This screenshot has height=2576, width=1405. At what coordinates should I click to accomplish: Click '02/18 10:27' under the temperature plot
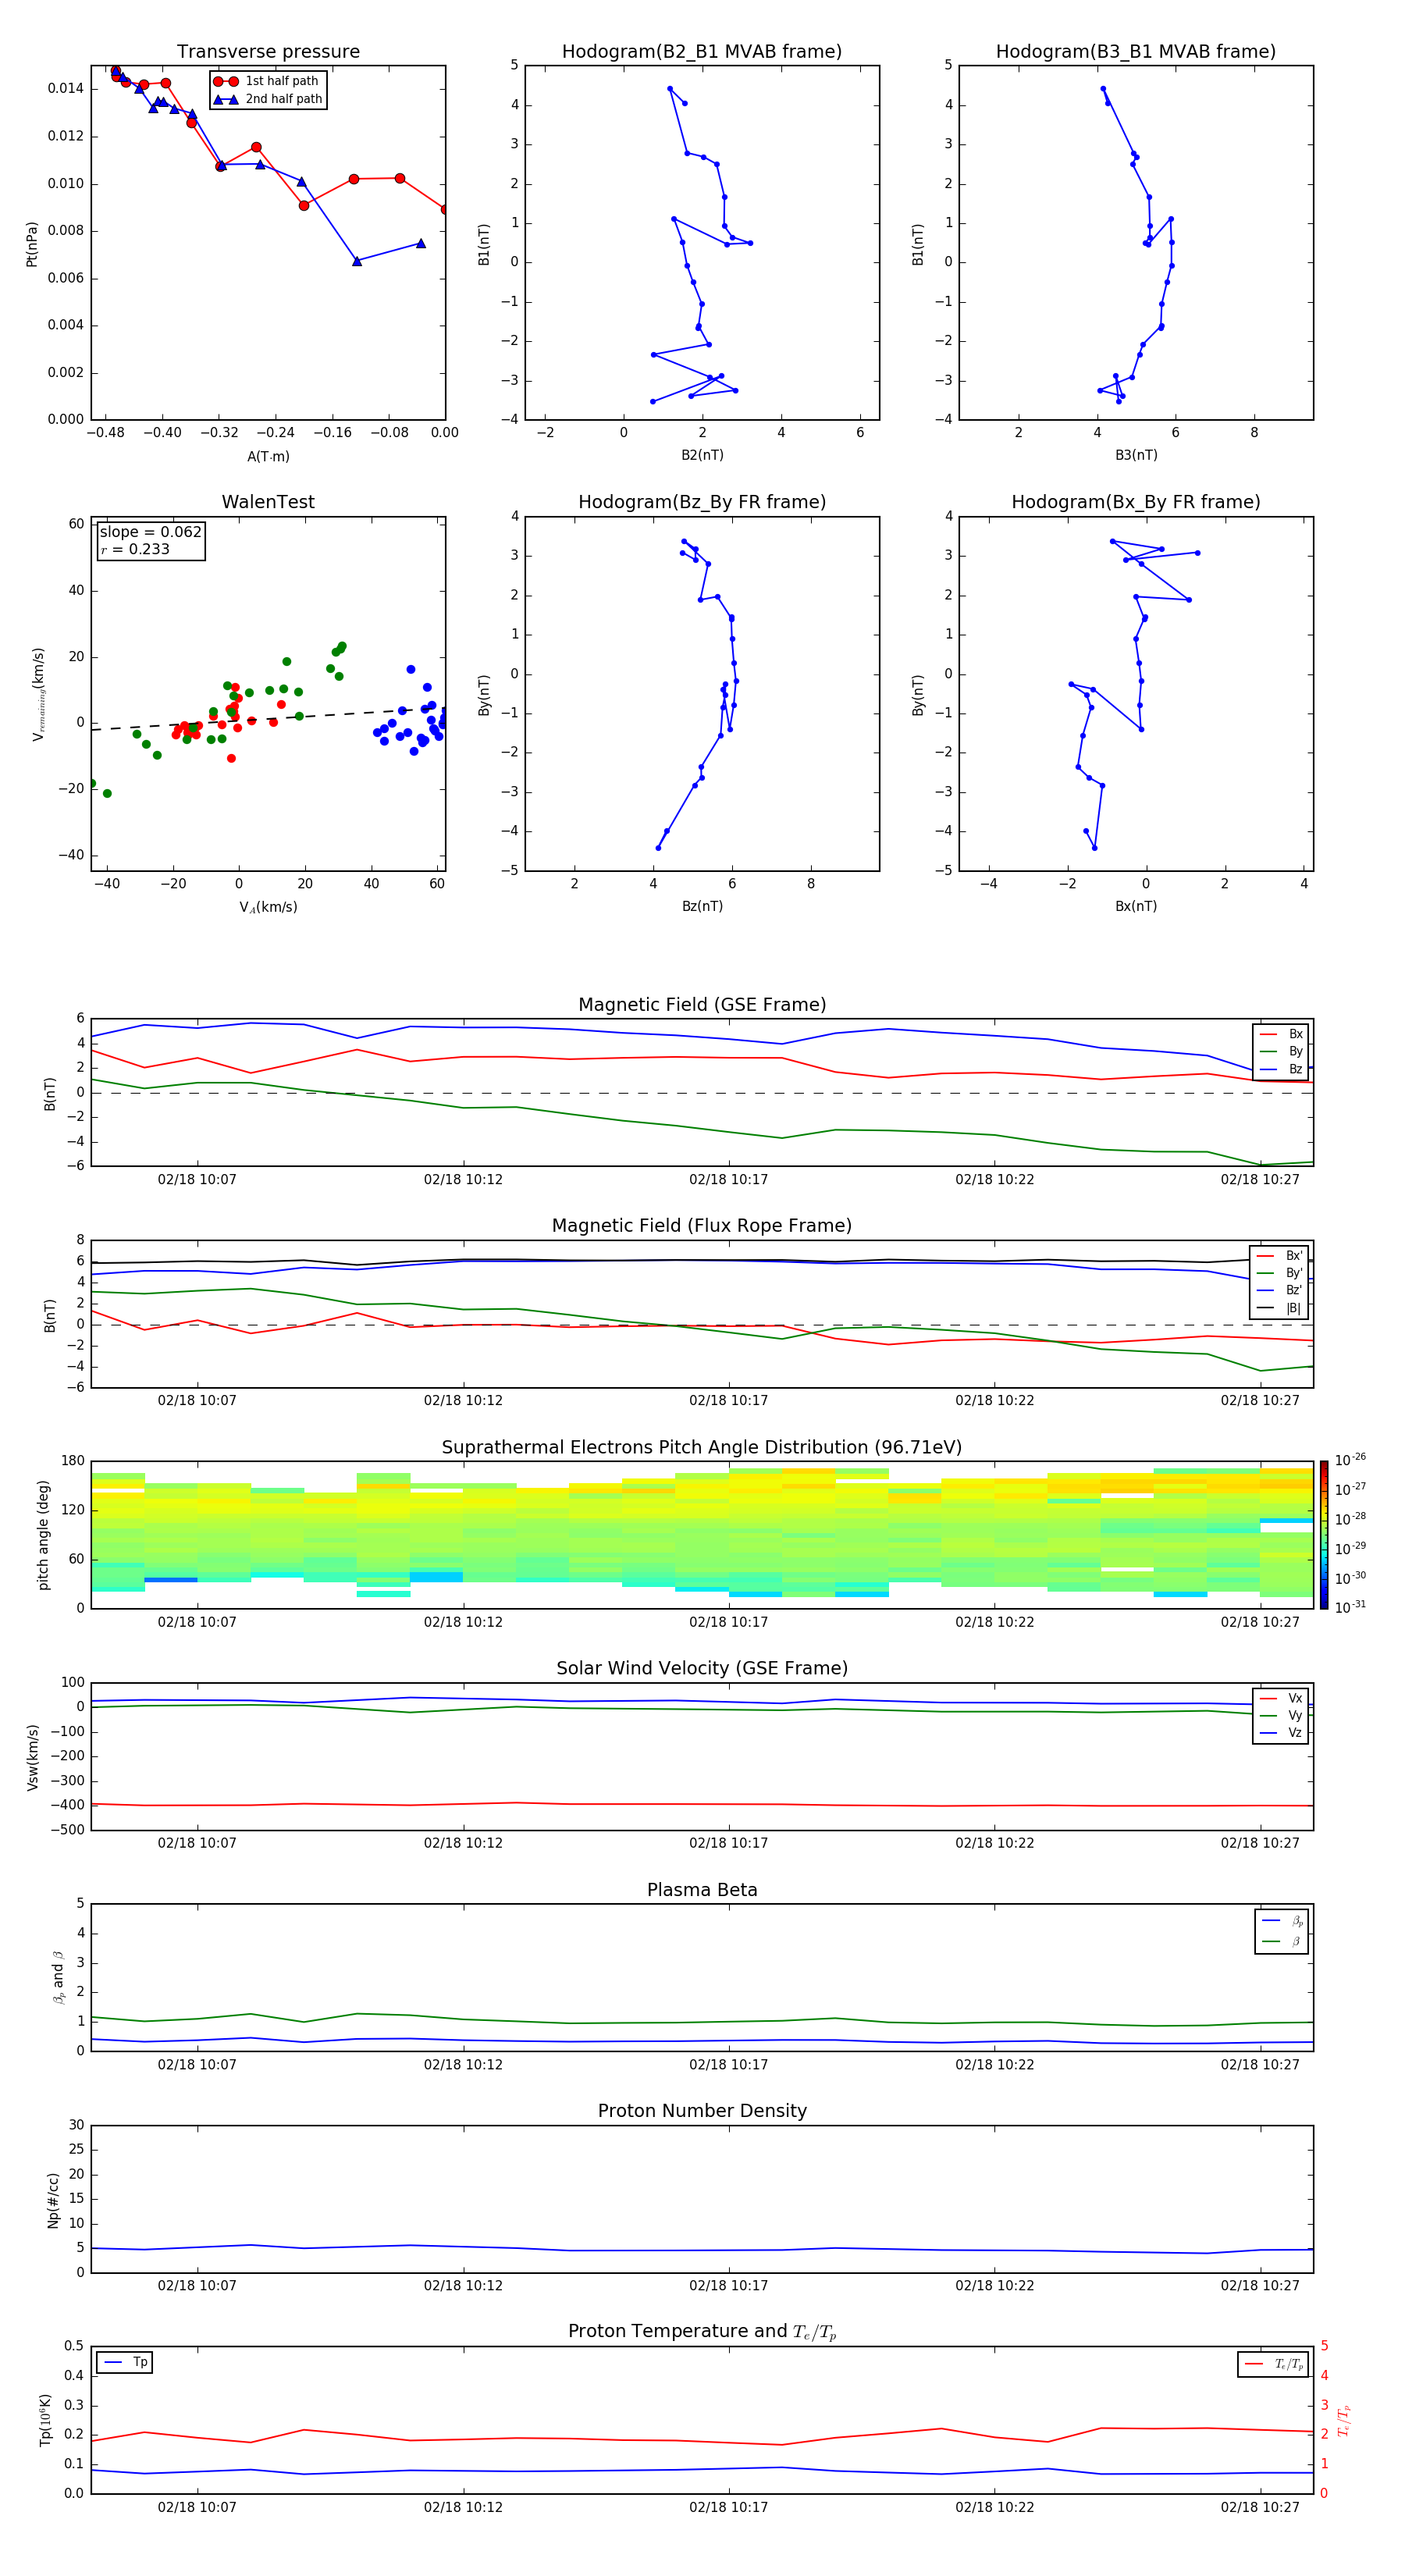click(x=1259, y=2507)
